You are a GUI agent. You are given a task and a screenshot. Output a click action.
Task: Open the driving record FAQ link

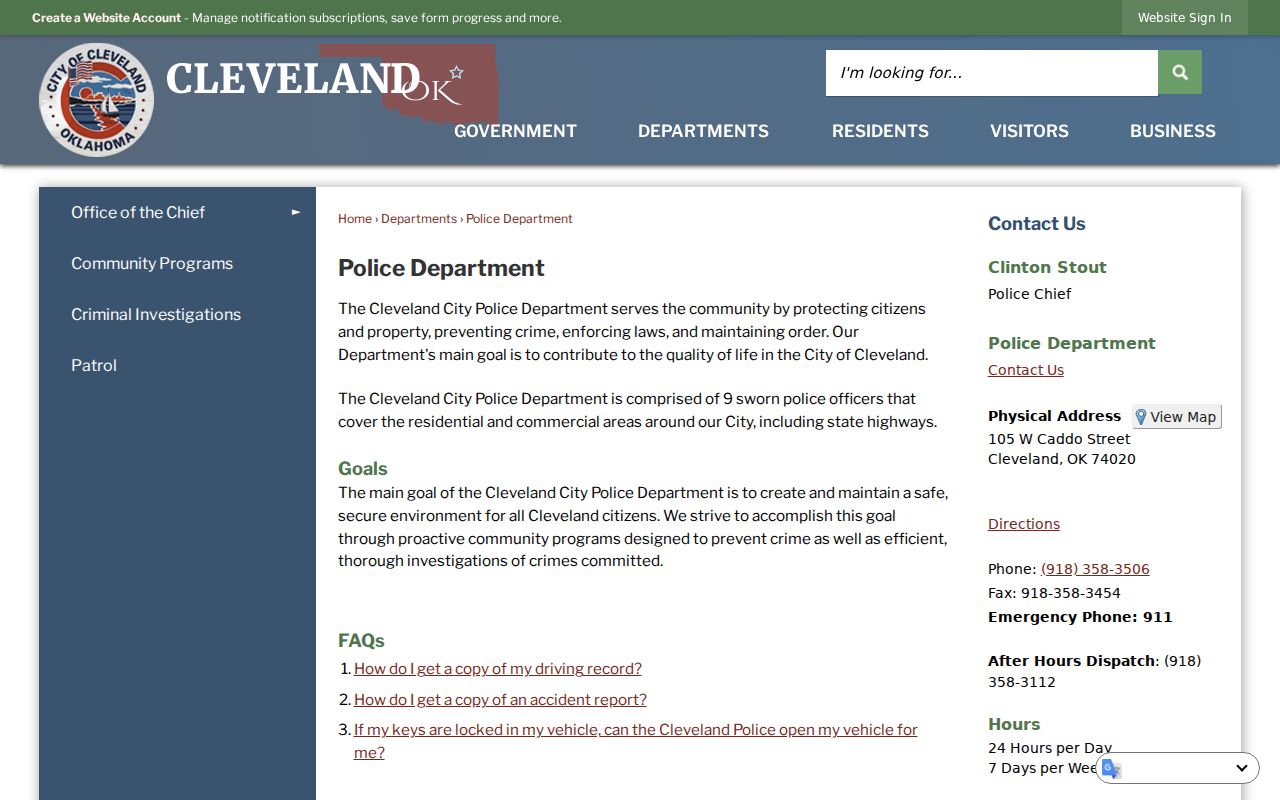tap(498, 669)
